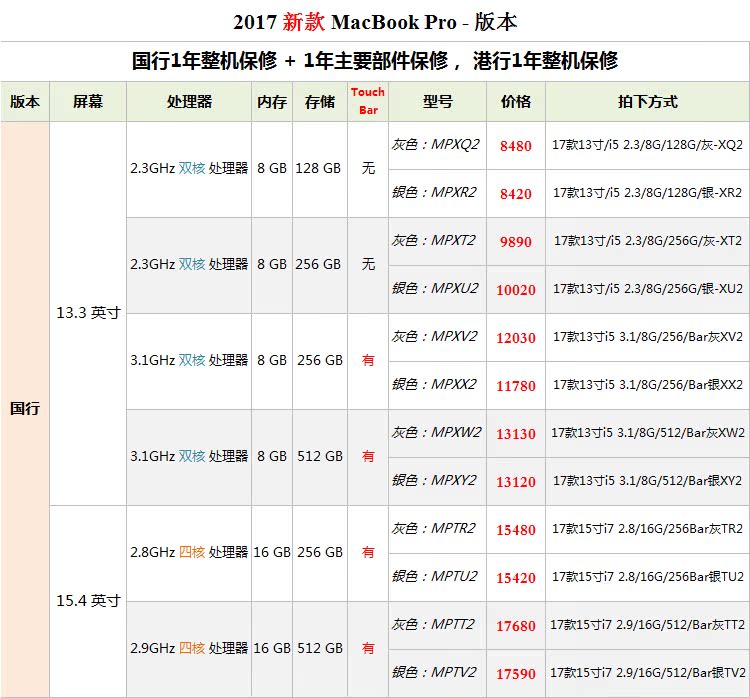Click model '灰色：MPXT2'

point(433,240)
